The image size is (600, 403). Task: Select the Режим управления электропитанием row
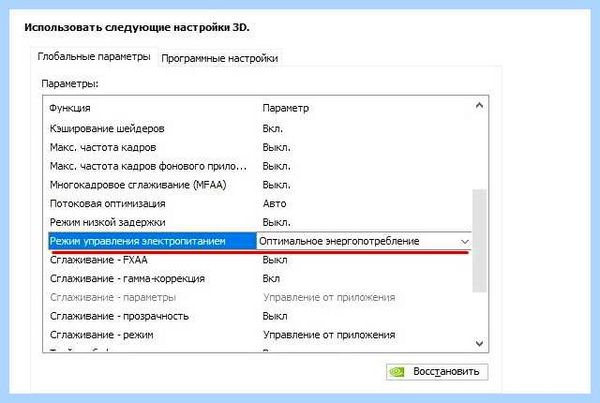260,241
